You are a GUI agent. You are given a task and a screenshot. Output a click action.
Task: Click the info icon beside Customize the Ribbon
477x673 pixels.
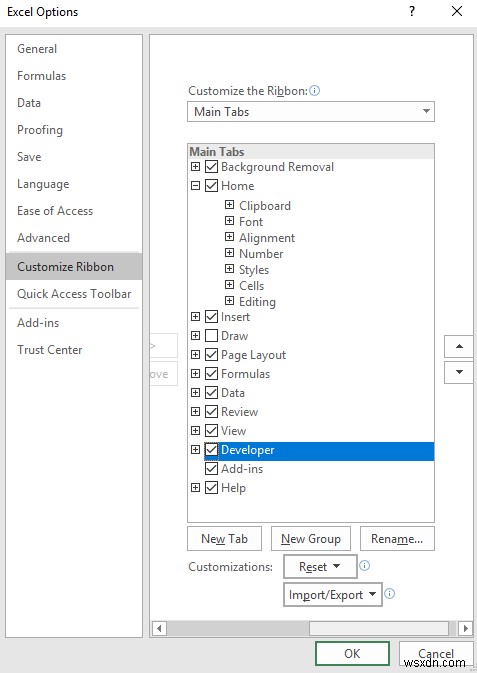314,91
